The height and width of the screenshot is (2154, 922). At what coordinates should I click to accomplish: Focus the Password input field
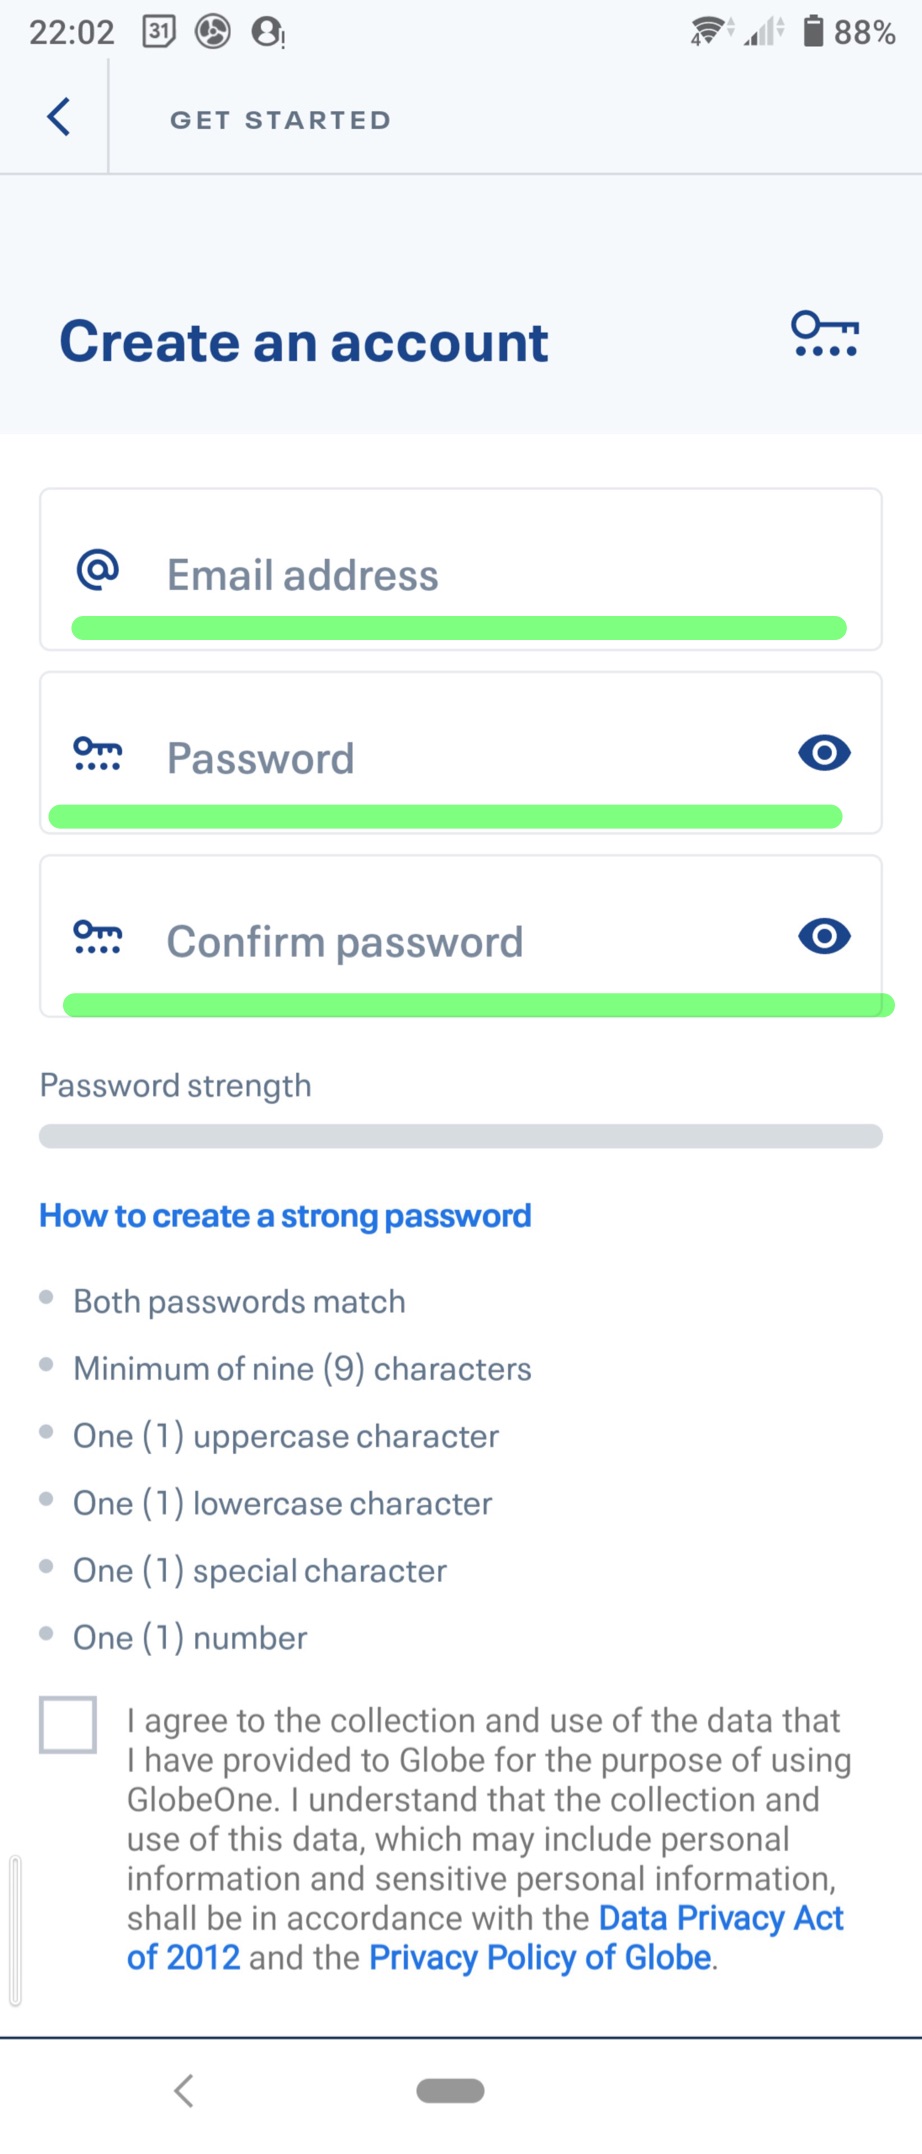[460, 758]
